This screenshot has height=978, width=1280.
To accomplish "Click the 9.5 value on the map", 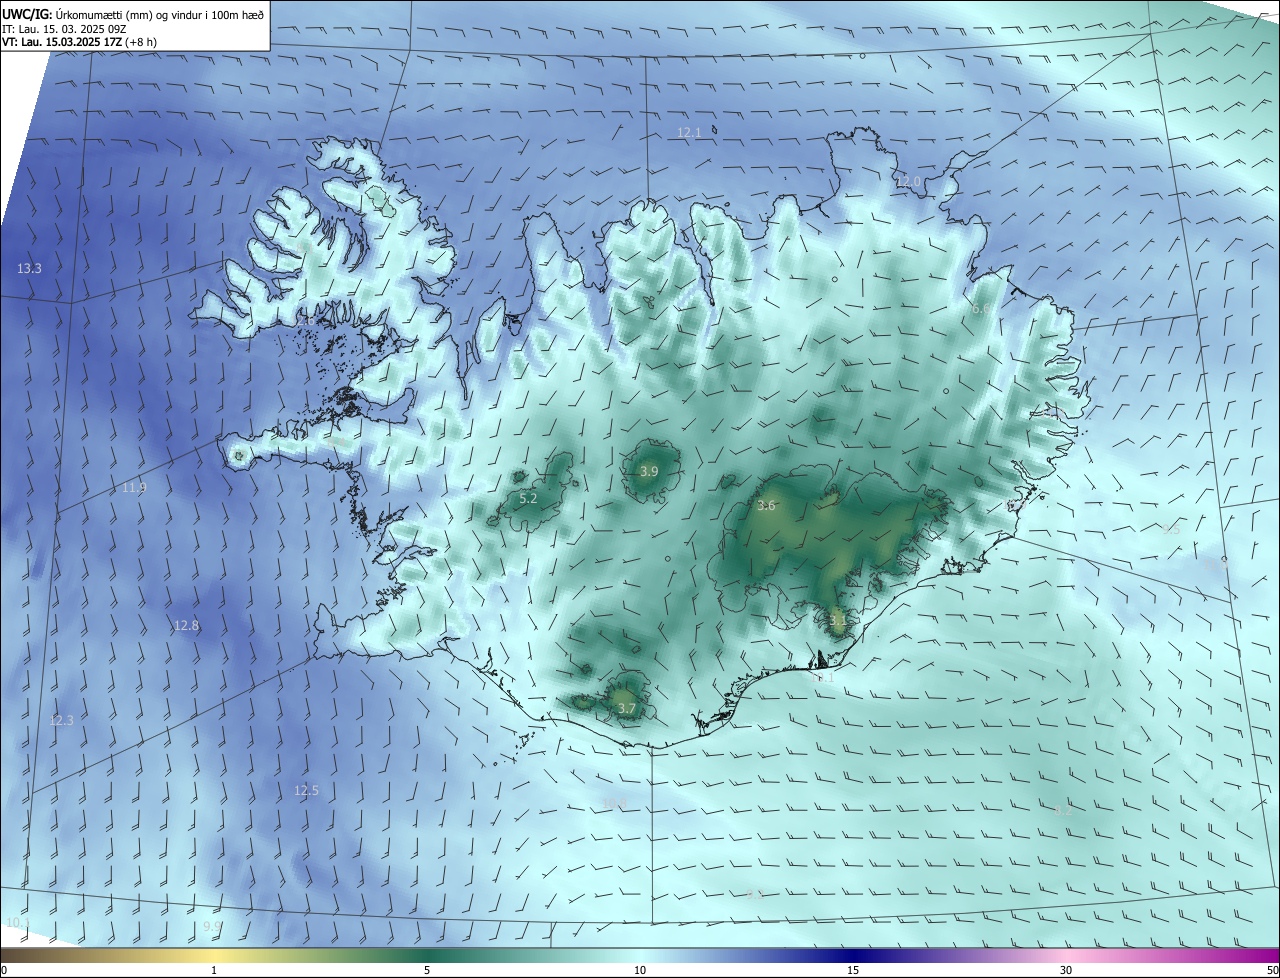I will [x=1171, y=530].
